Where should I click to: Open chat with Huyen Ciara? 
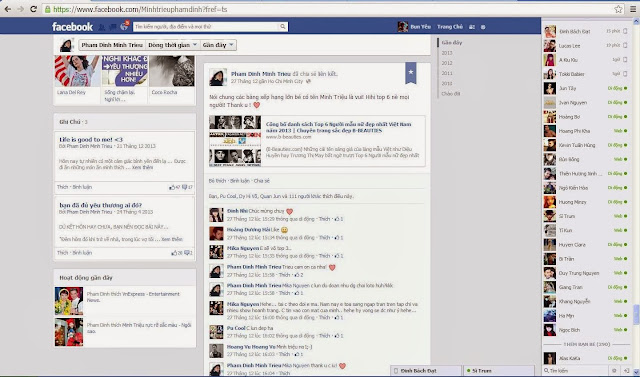point(586,245)
